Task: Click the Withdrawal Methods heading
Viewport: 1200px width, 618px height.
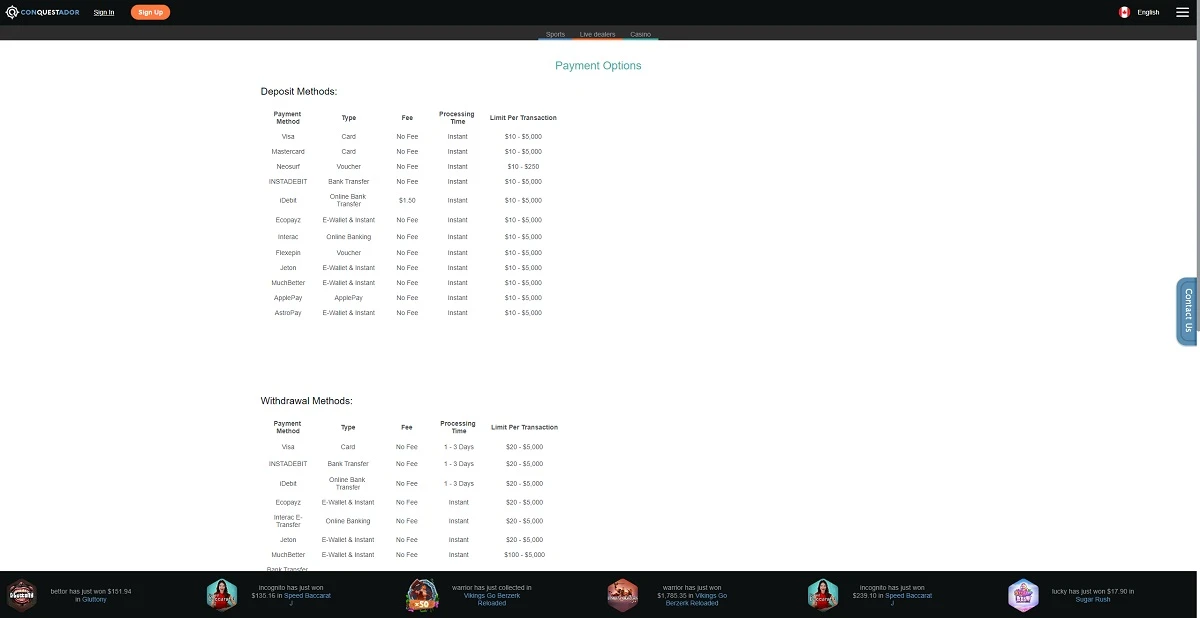Action: (307, 401)
